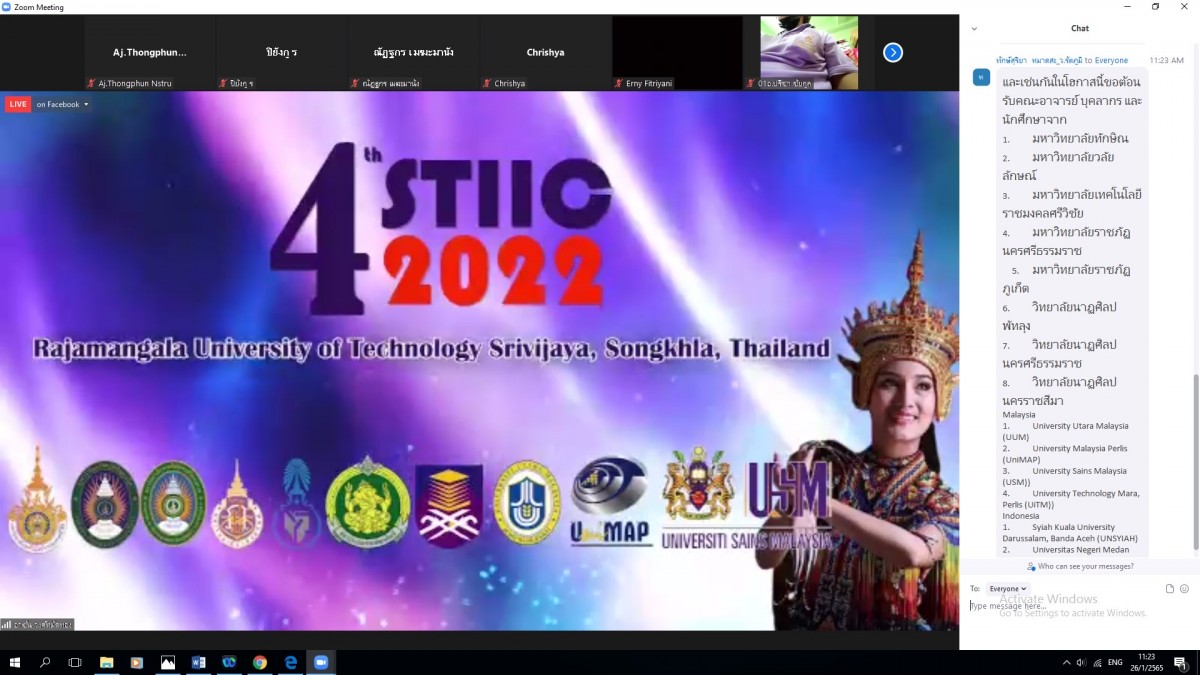1200x675 pixels.
Task: Open network settings from the system tray
Action: coord(1096,662)
